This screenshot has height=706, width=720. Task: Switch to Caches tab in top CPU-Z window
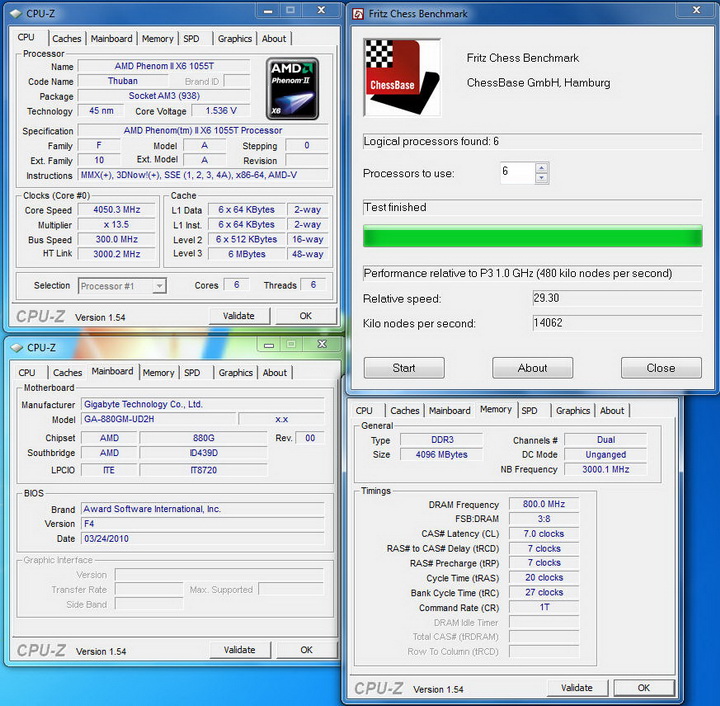tap(67, 39)
